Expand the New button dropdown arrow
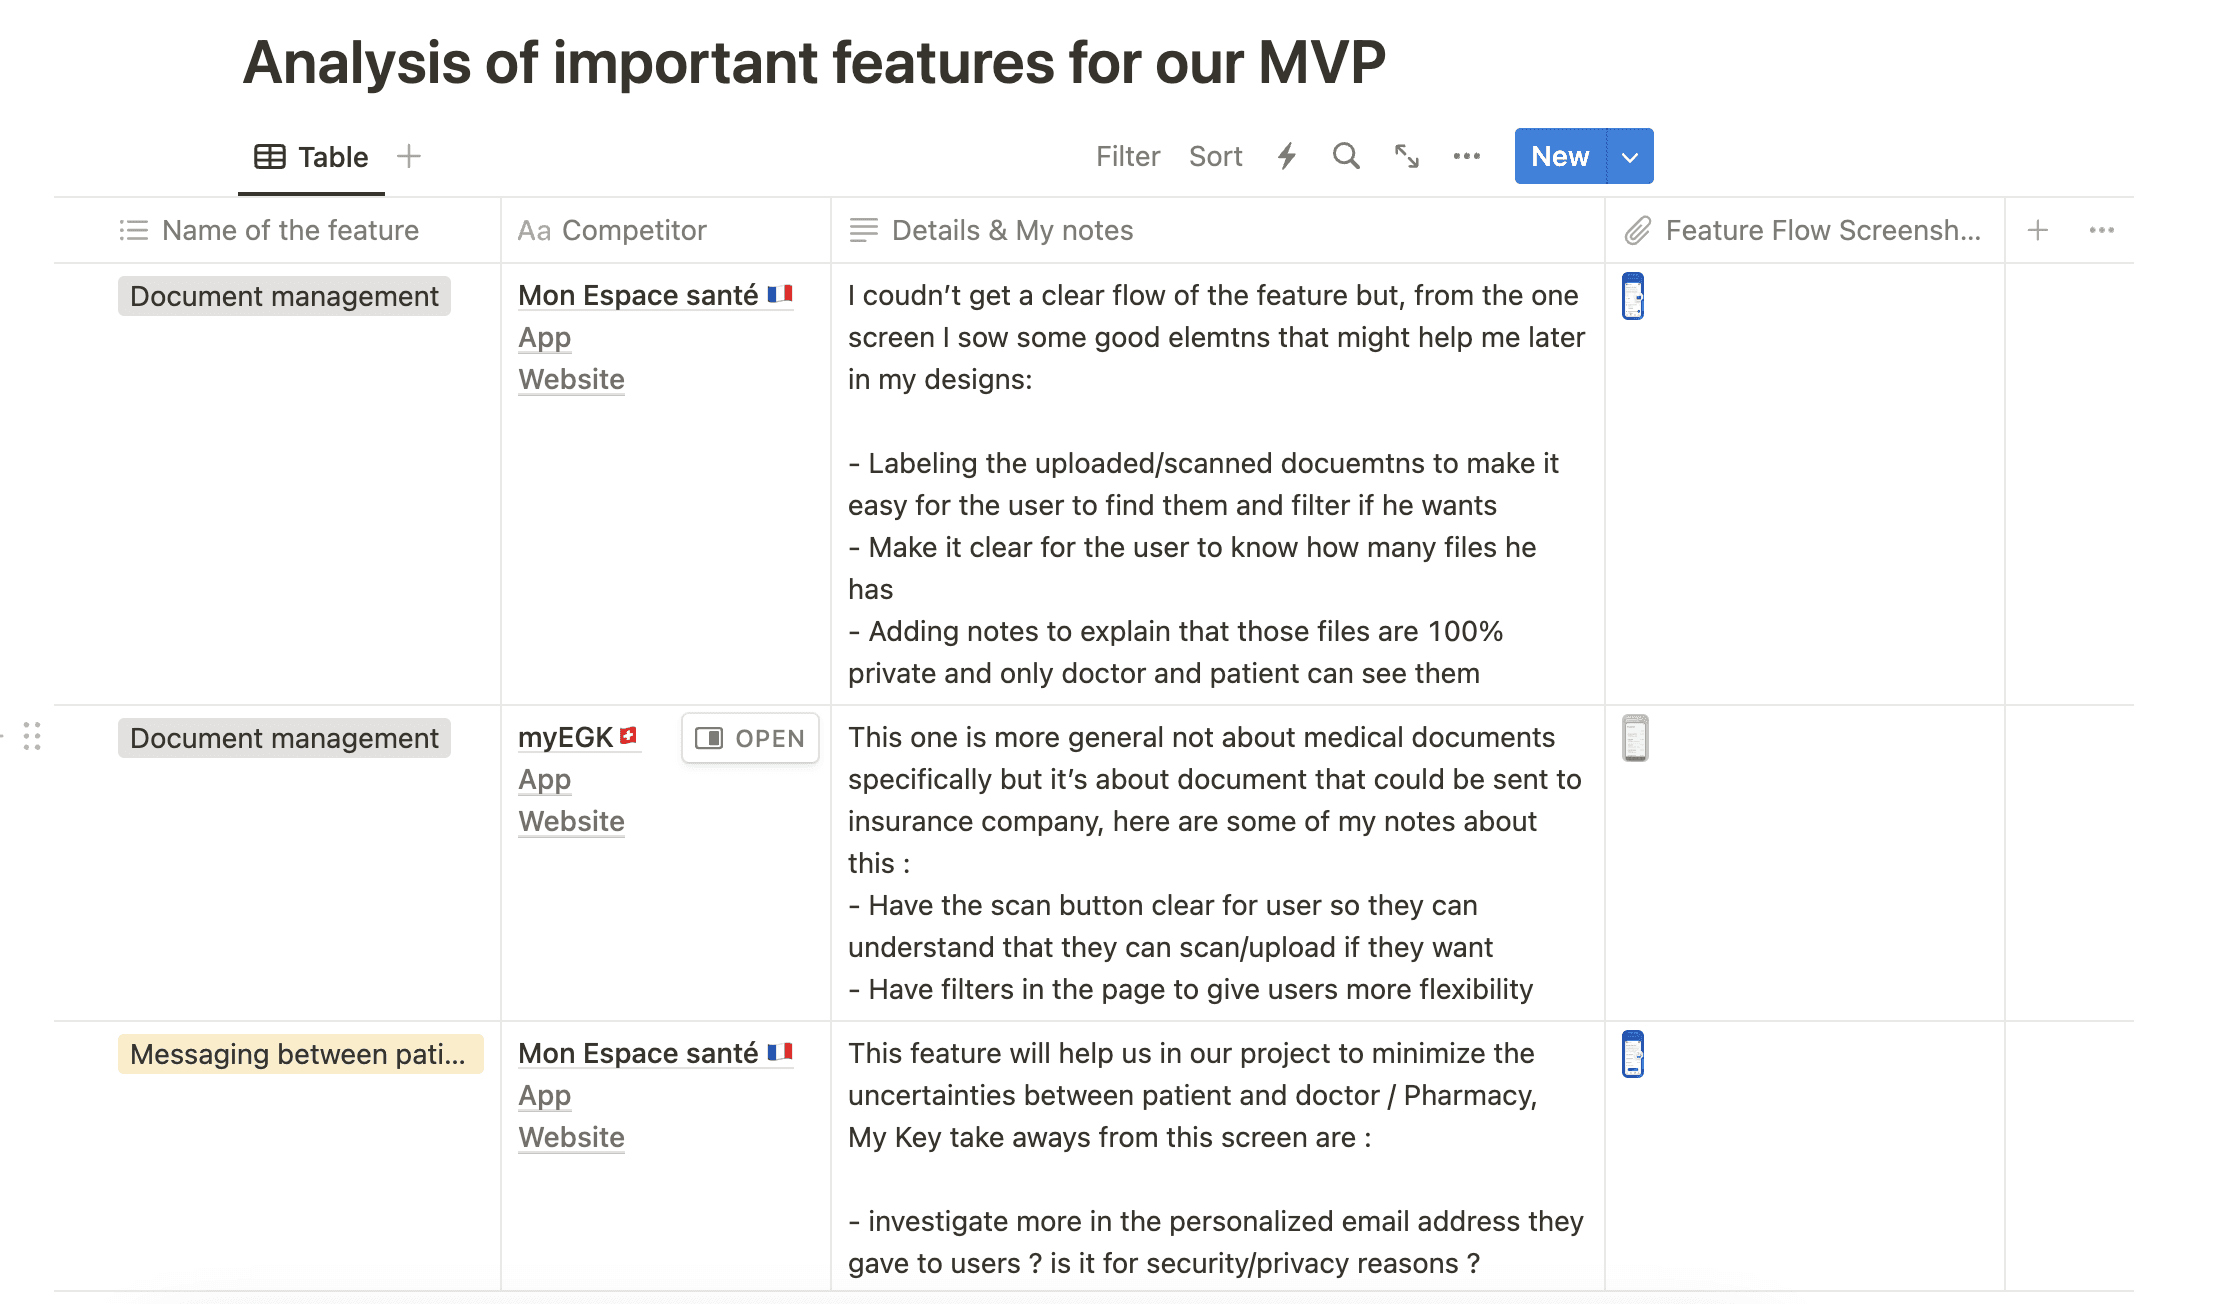 click(1630, 157)
